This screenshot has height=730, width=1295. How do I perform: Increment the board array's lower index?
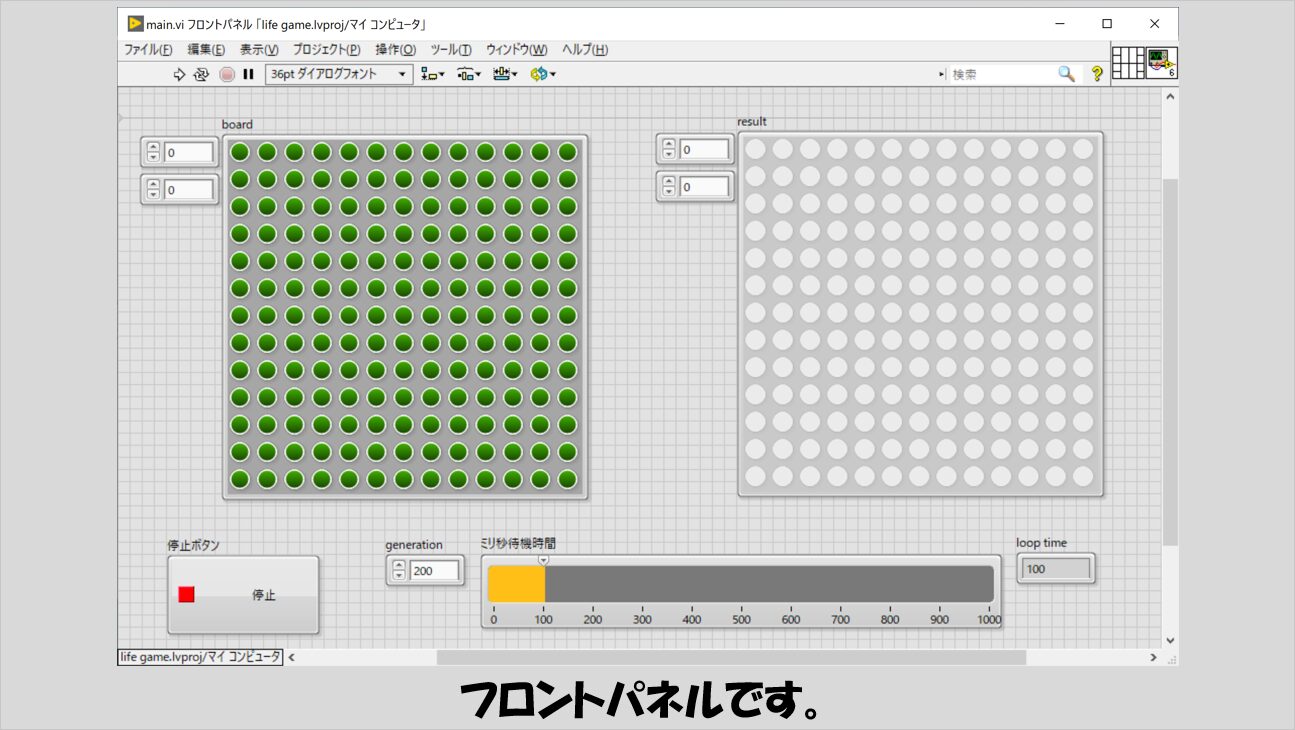[x=153, y=184]
